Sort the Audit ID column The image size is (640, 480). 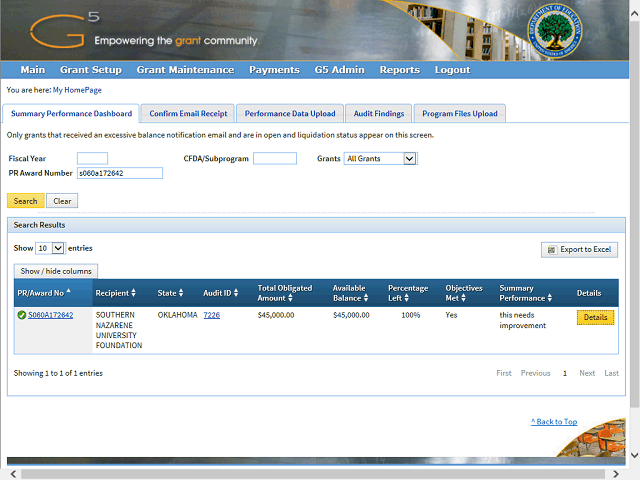click(x=236, y=293)
